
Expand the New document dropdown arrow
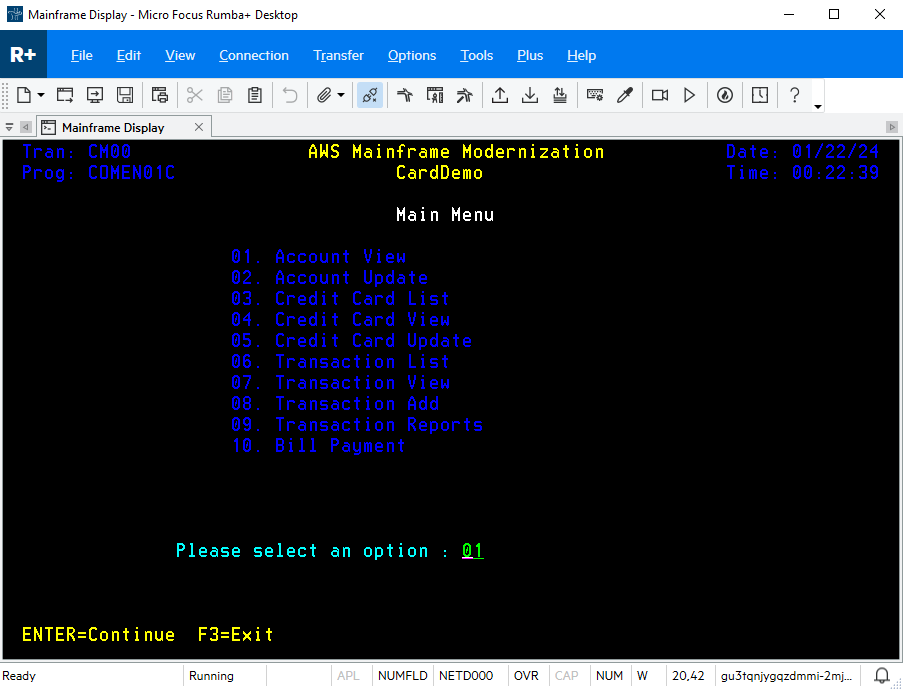[x=41, y=95]
